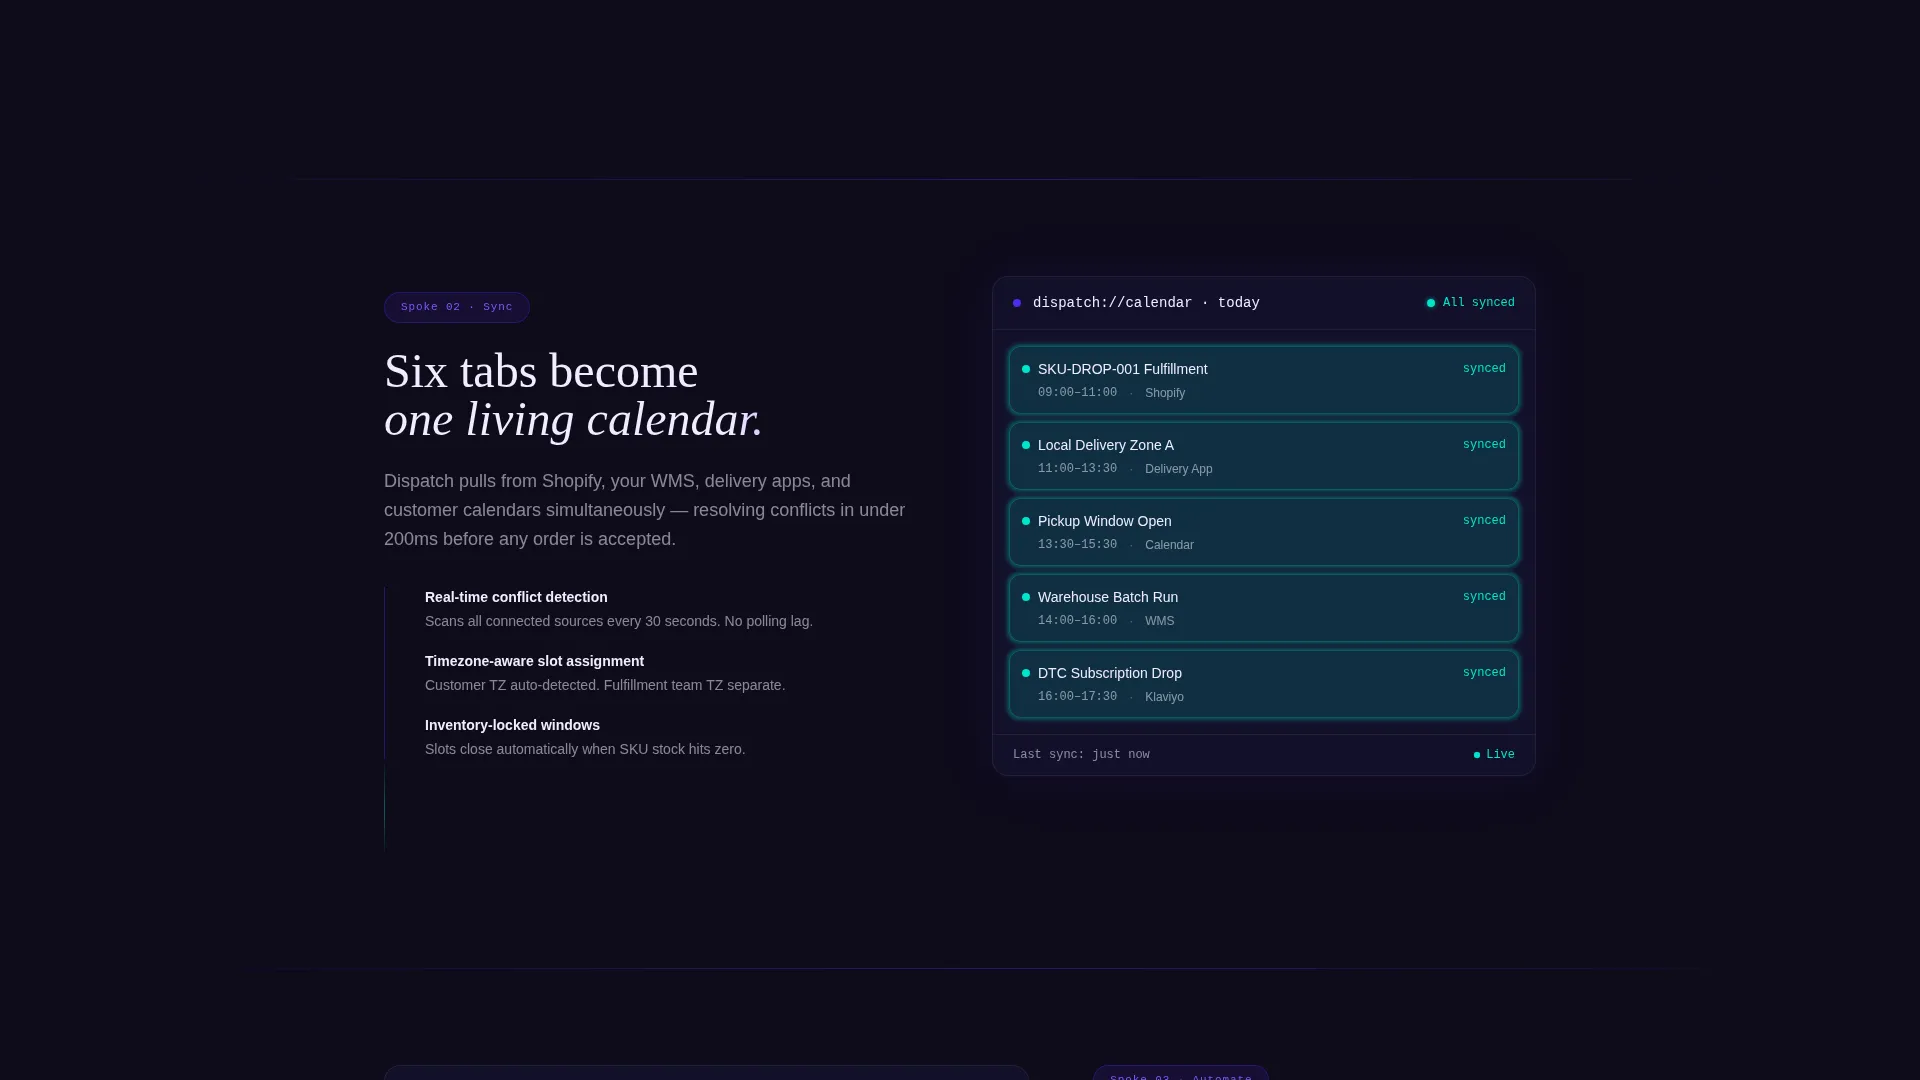Click the green dot beside Warehouse Batch Run
Screen dimensions: 1920x1080
(1026, 597)
